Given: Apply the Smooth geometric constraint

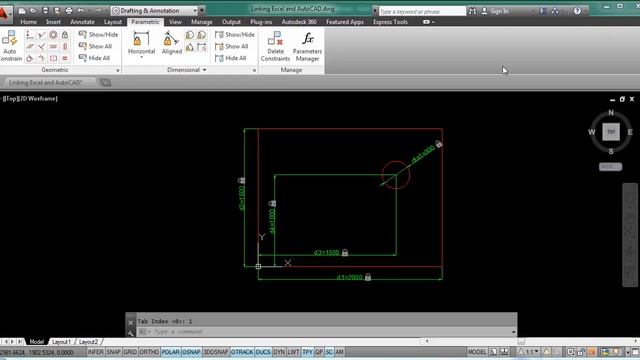Looking at the screenshot, I should [x=41, y=58].
